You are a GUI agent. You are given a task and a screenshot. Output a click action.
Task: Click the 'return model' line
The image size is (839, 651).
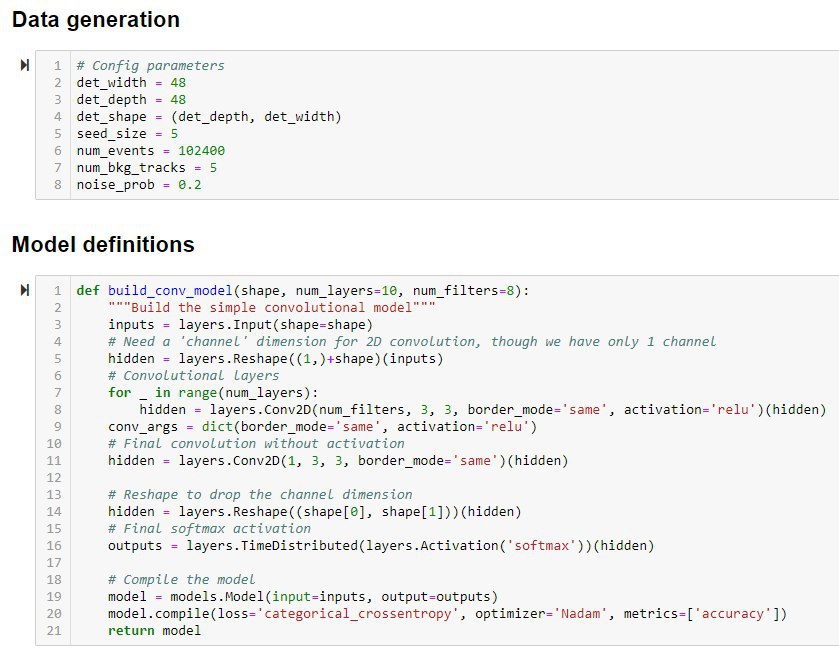(155, 631)
